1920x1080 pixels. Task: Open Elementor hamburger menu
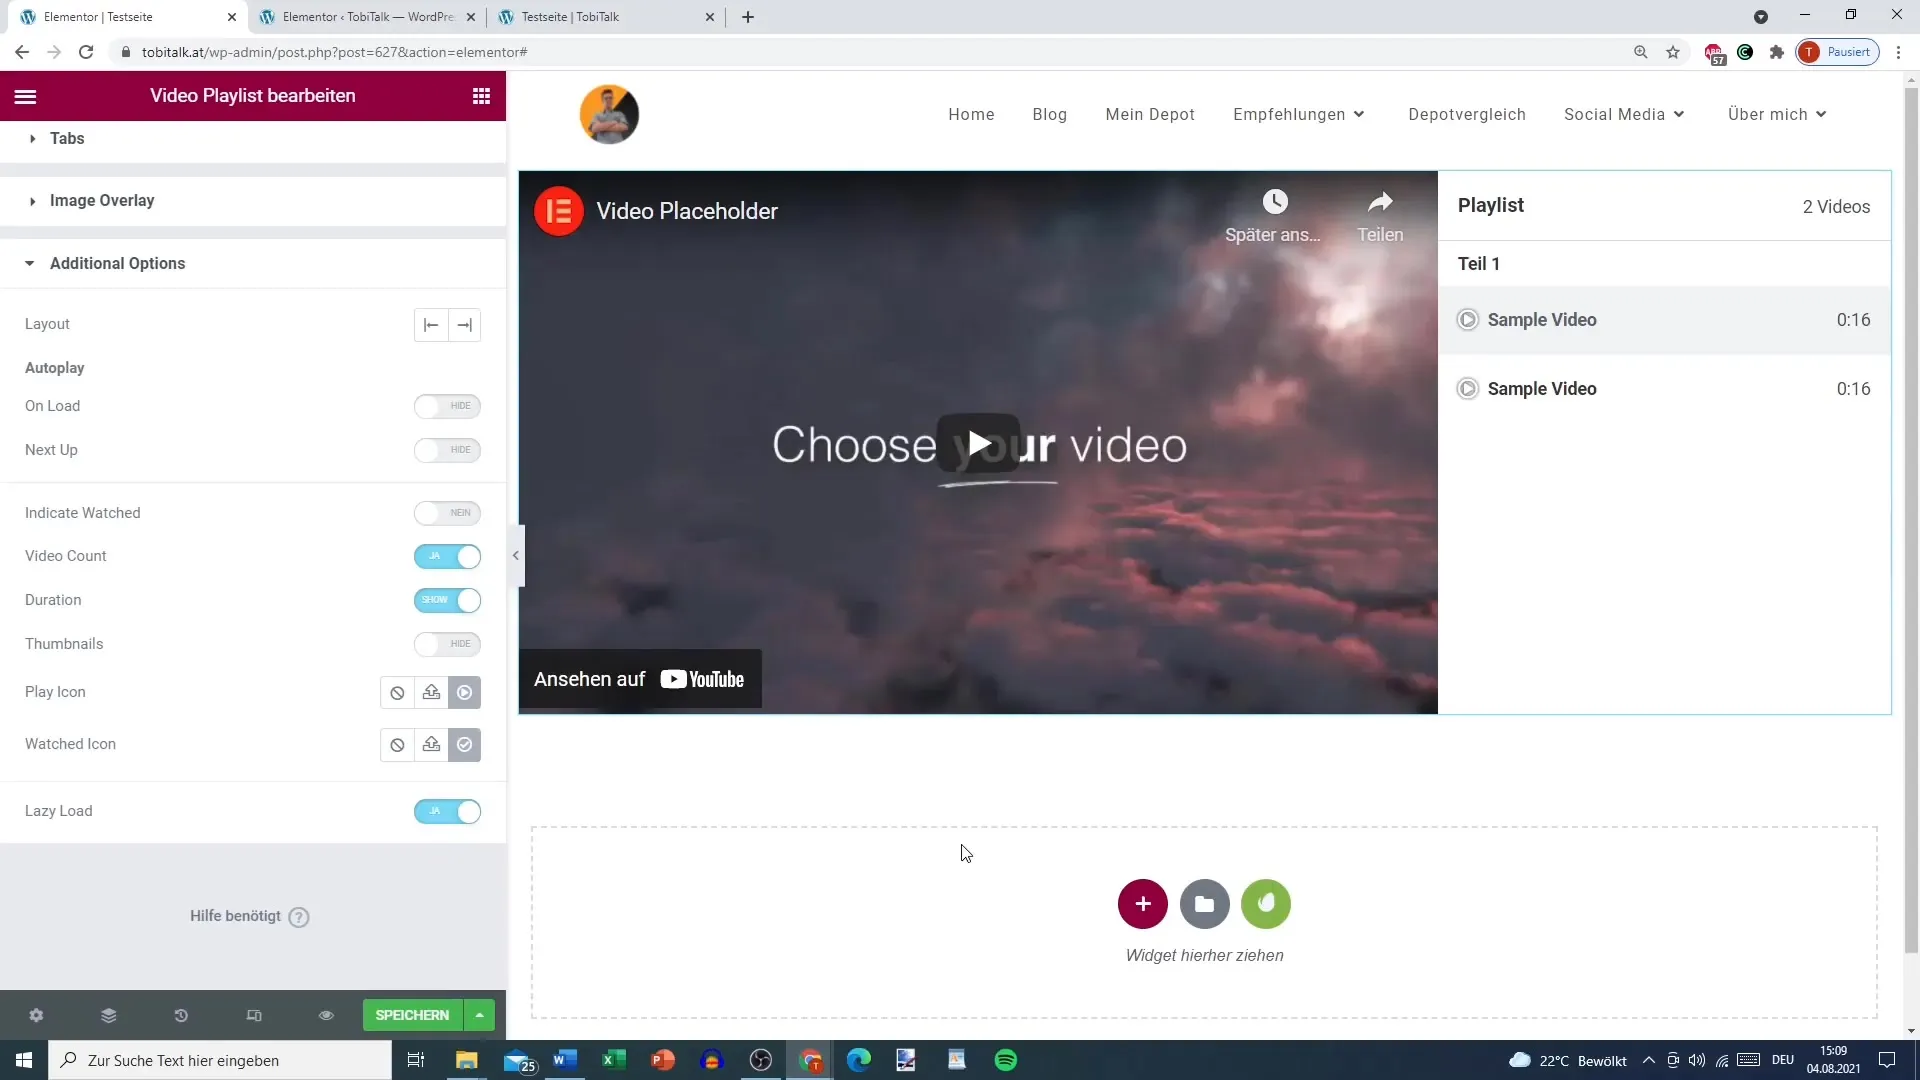tap(26, 96)
